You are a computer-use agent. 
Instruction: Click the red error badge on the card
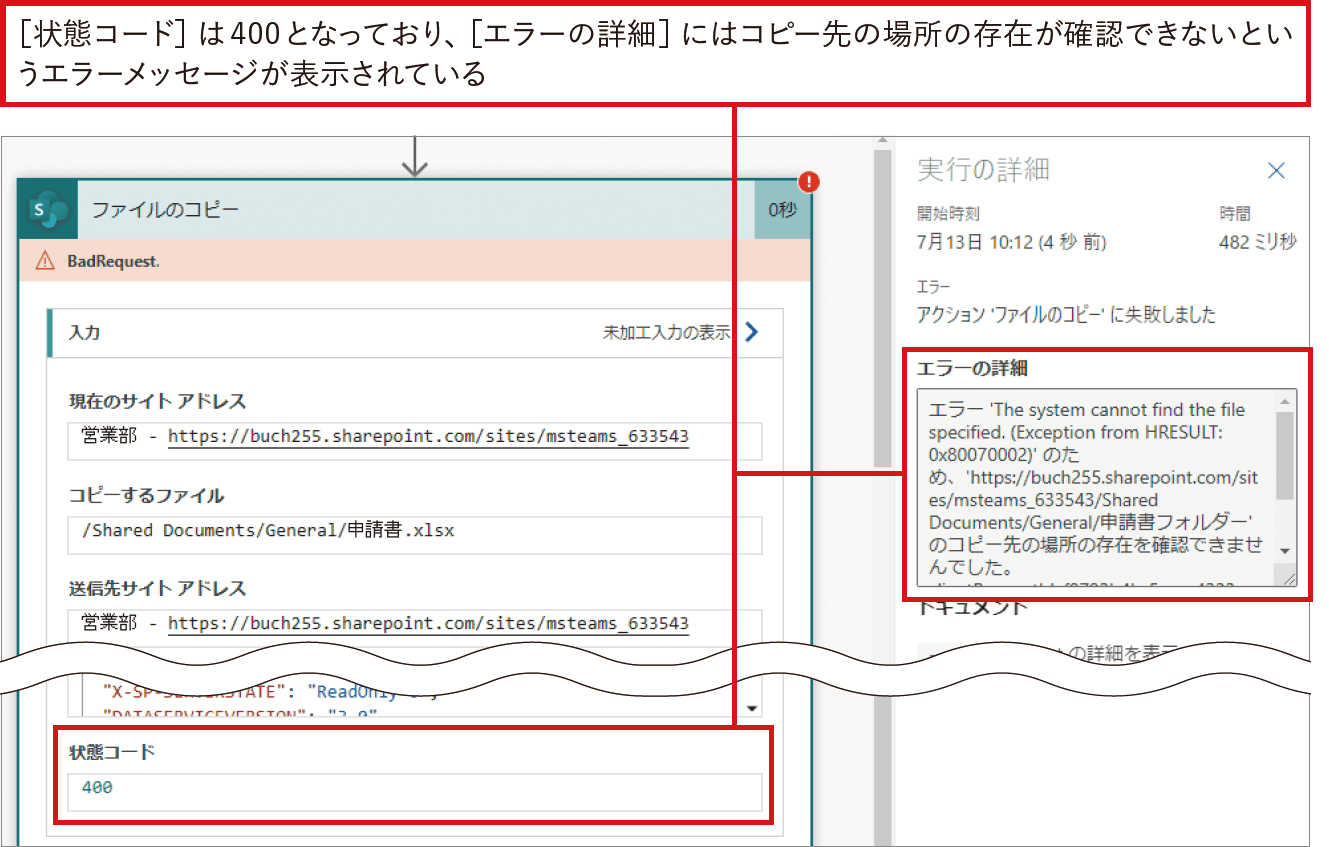[x=808, y=182]
